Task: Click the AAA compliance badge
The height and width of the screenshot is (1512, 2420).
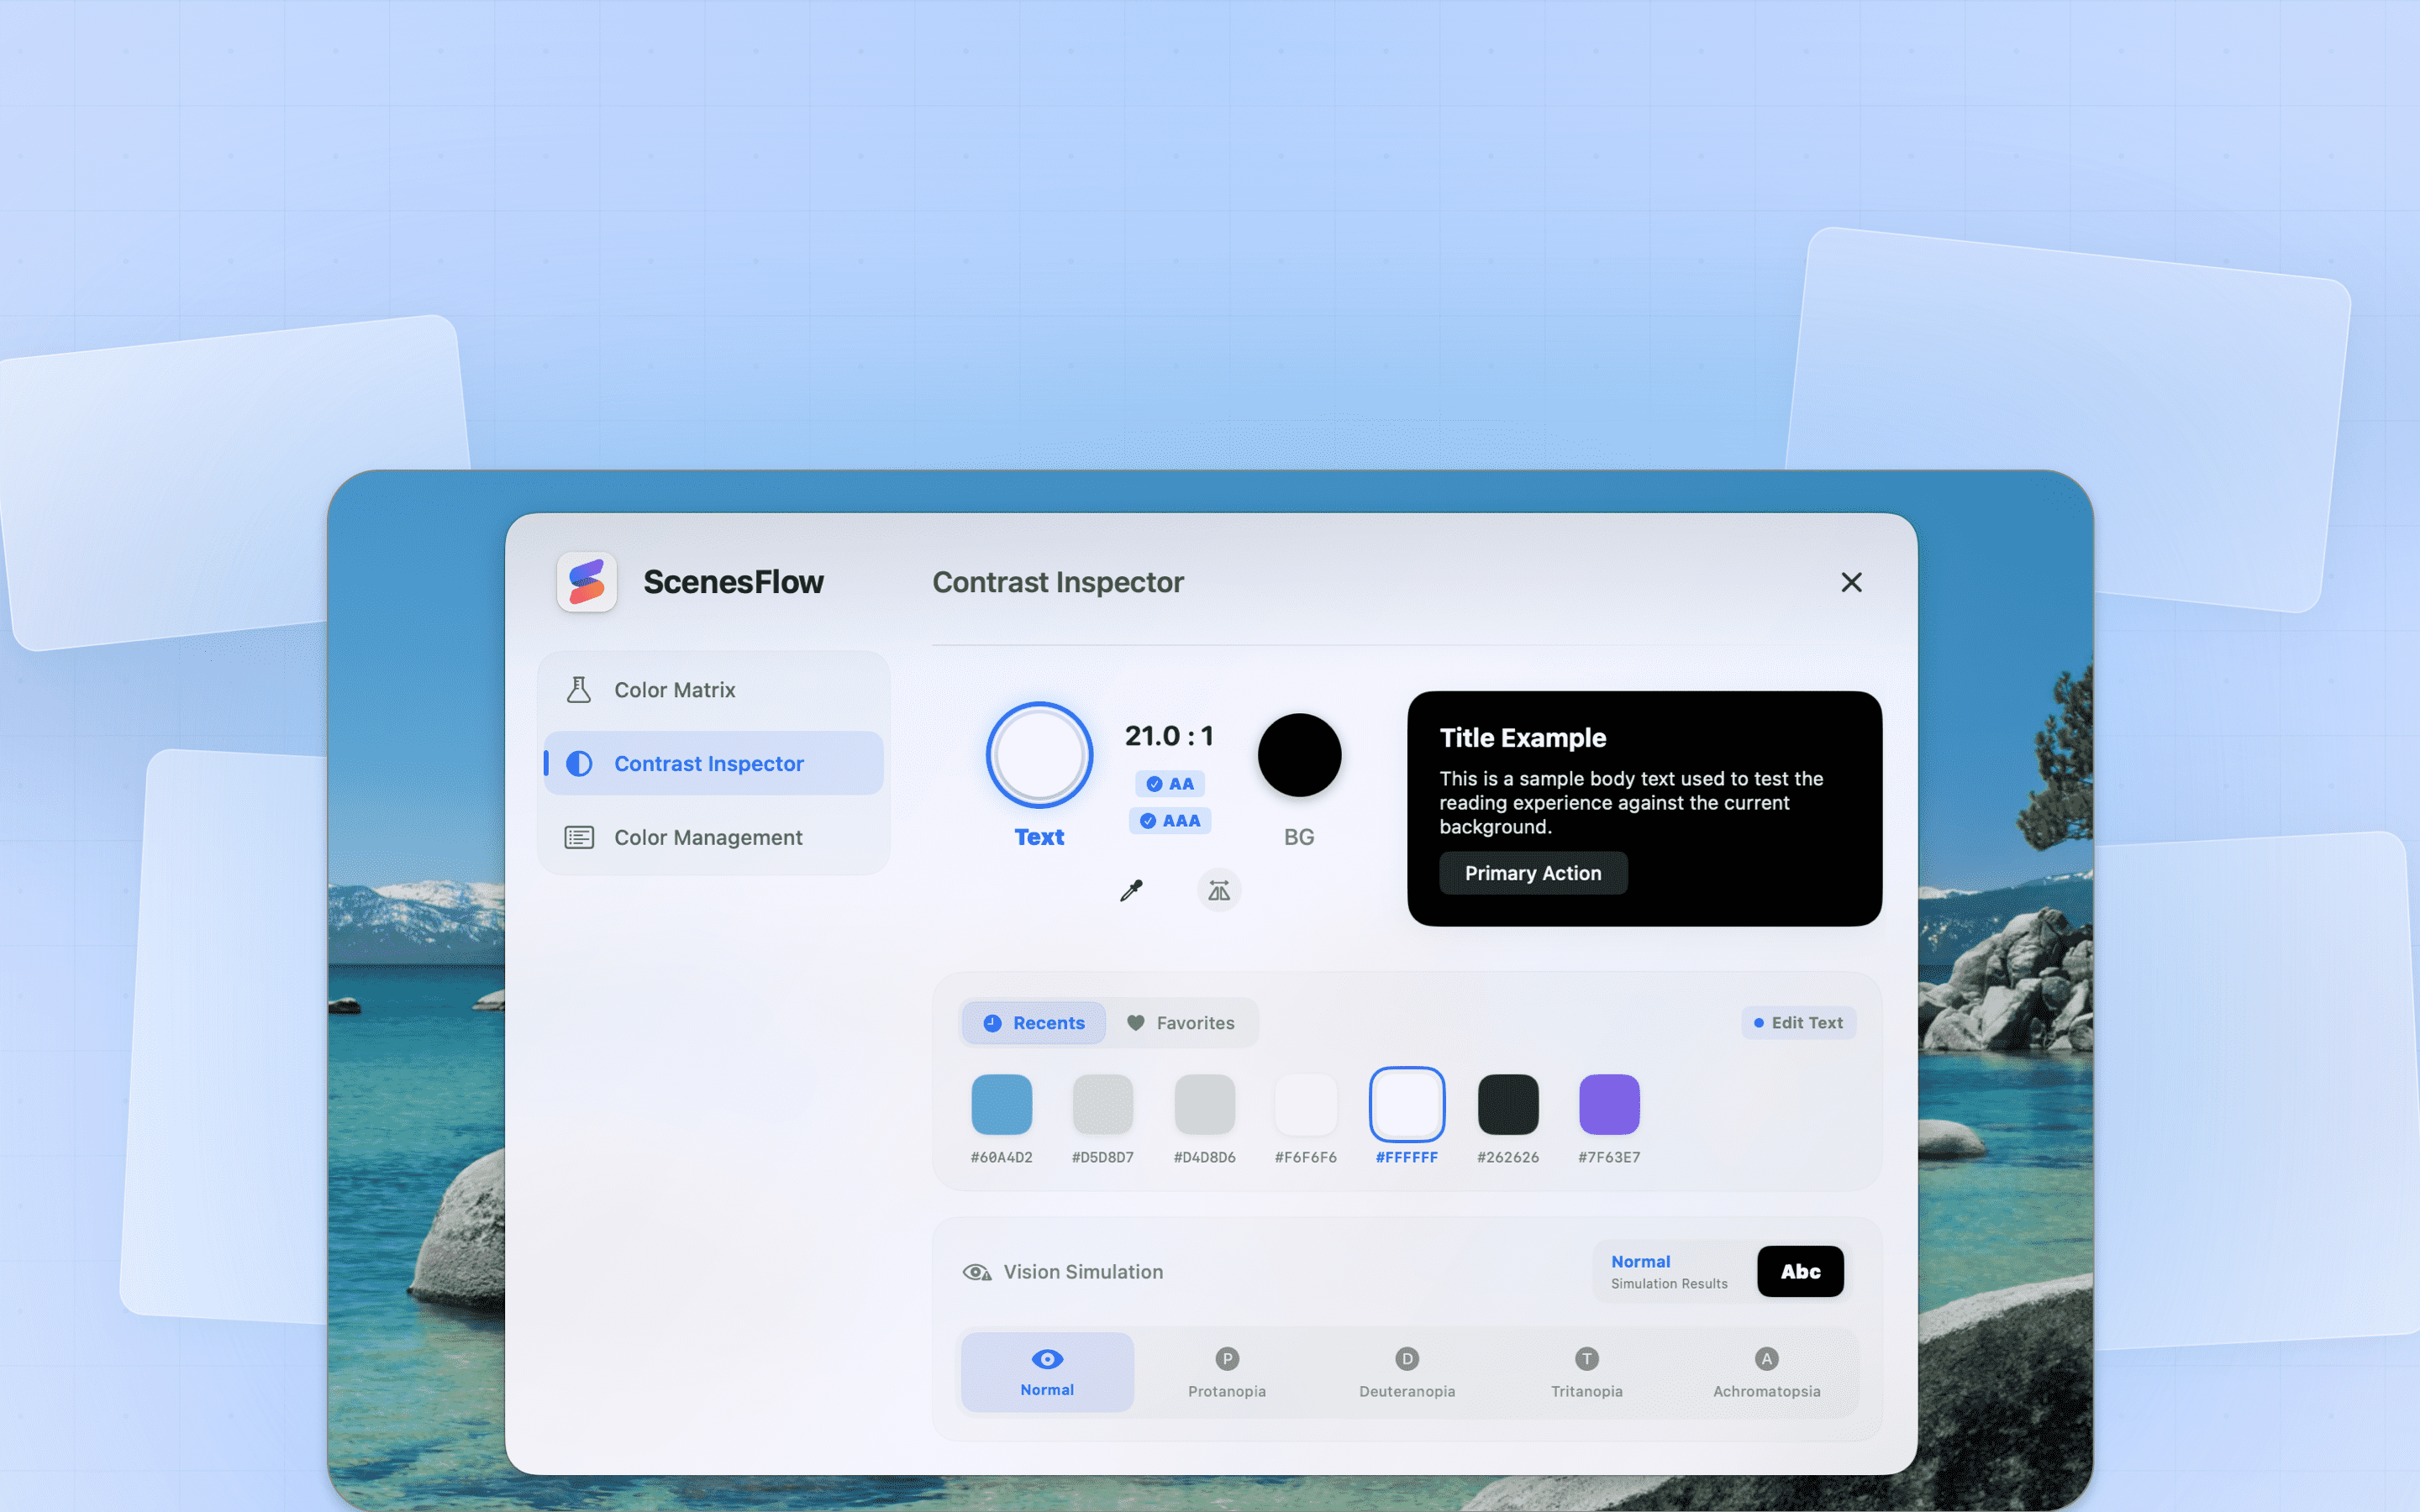Action: pyautogui.click(x=1170, y=821)
